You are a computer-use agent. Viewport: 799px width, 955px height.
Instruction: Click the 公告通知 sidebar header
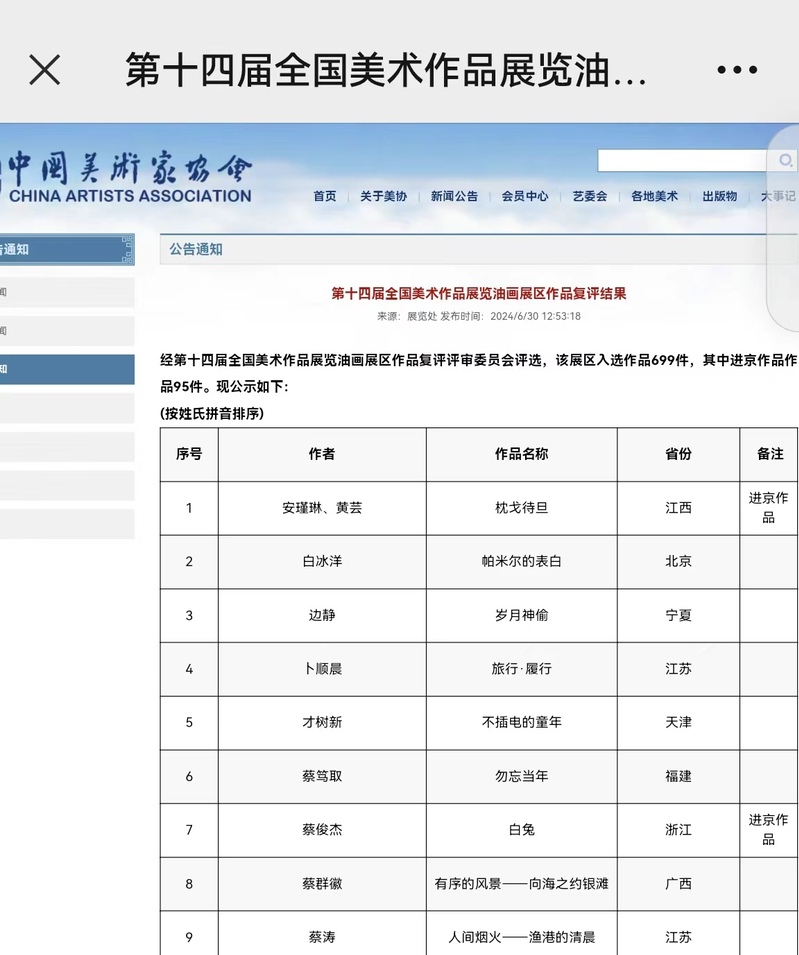pos(66,249)
